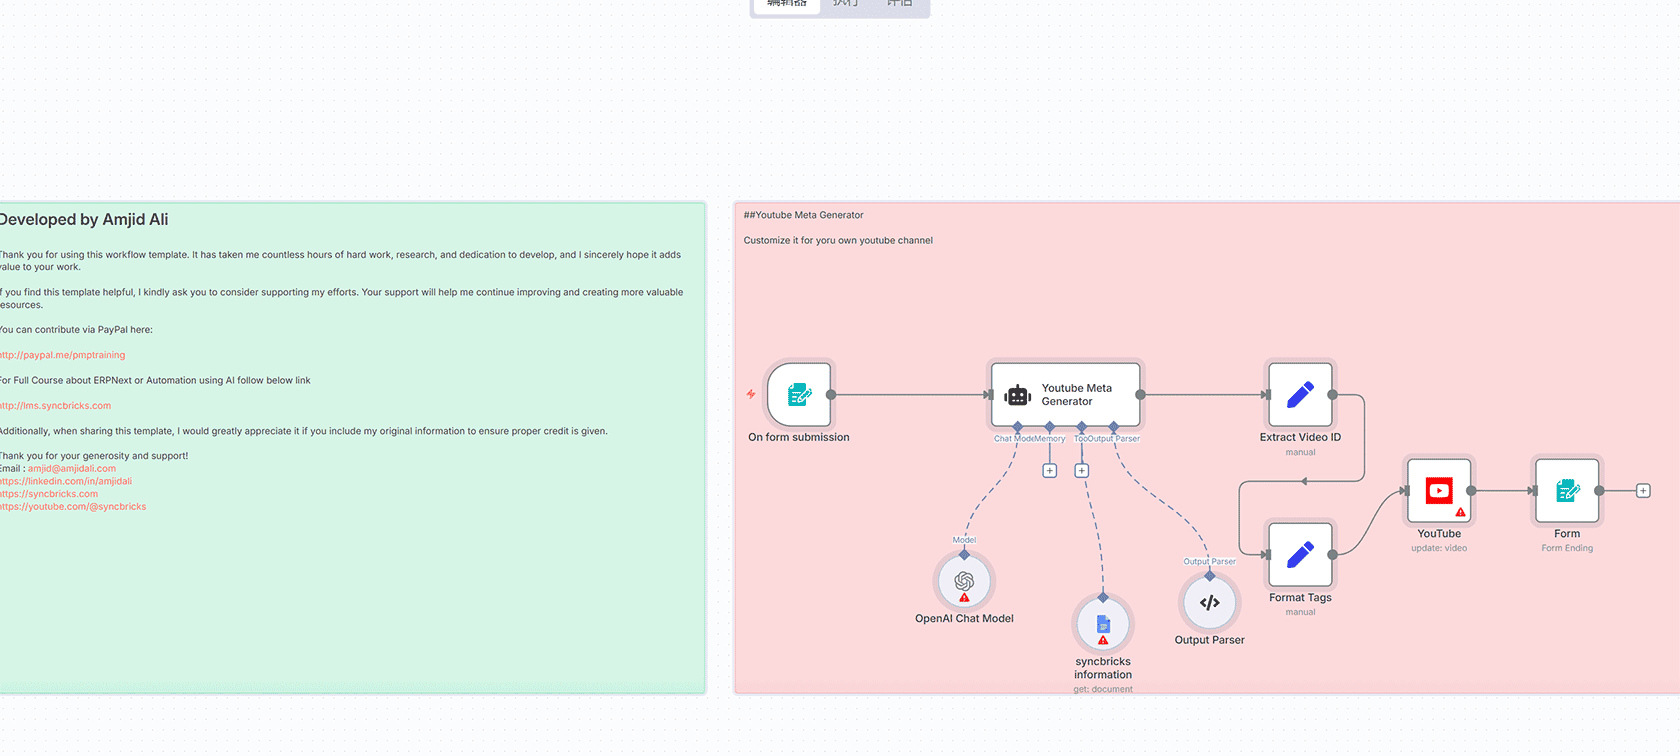
Task: Click plus button after Form Ending node
Action: [1643, 491]
